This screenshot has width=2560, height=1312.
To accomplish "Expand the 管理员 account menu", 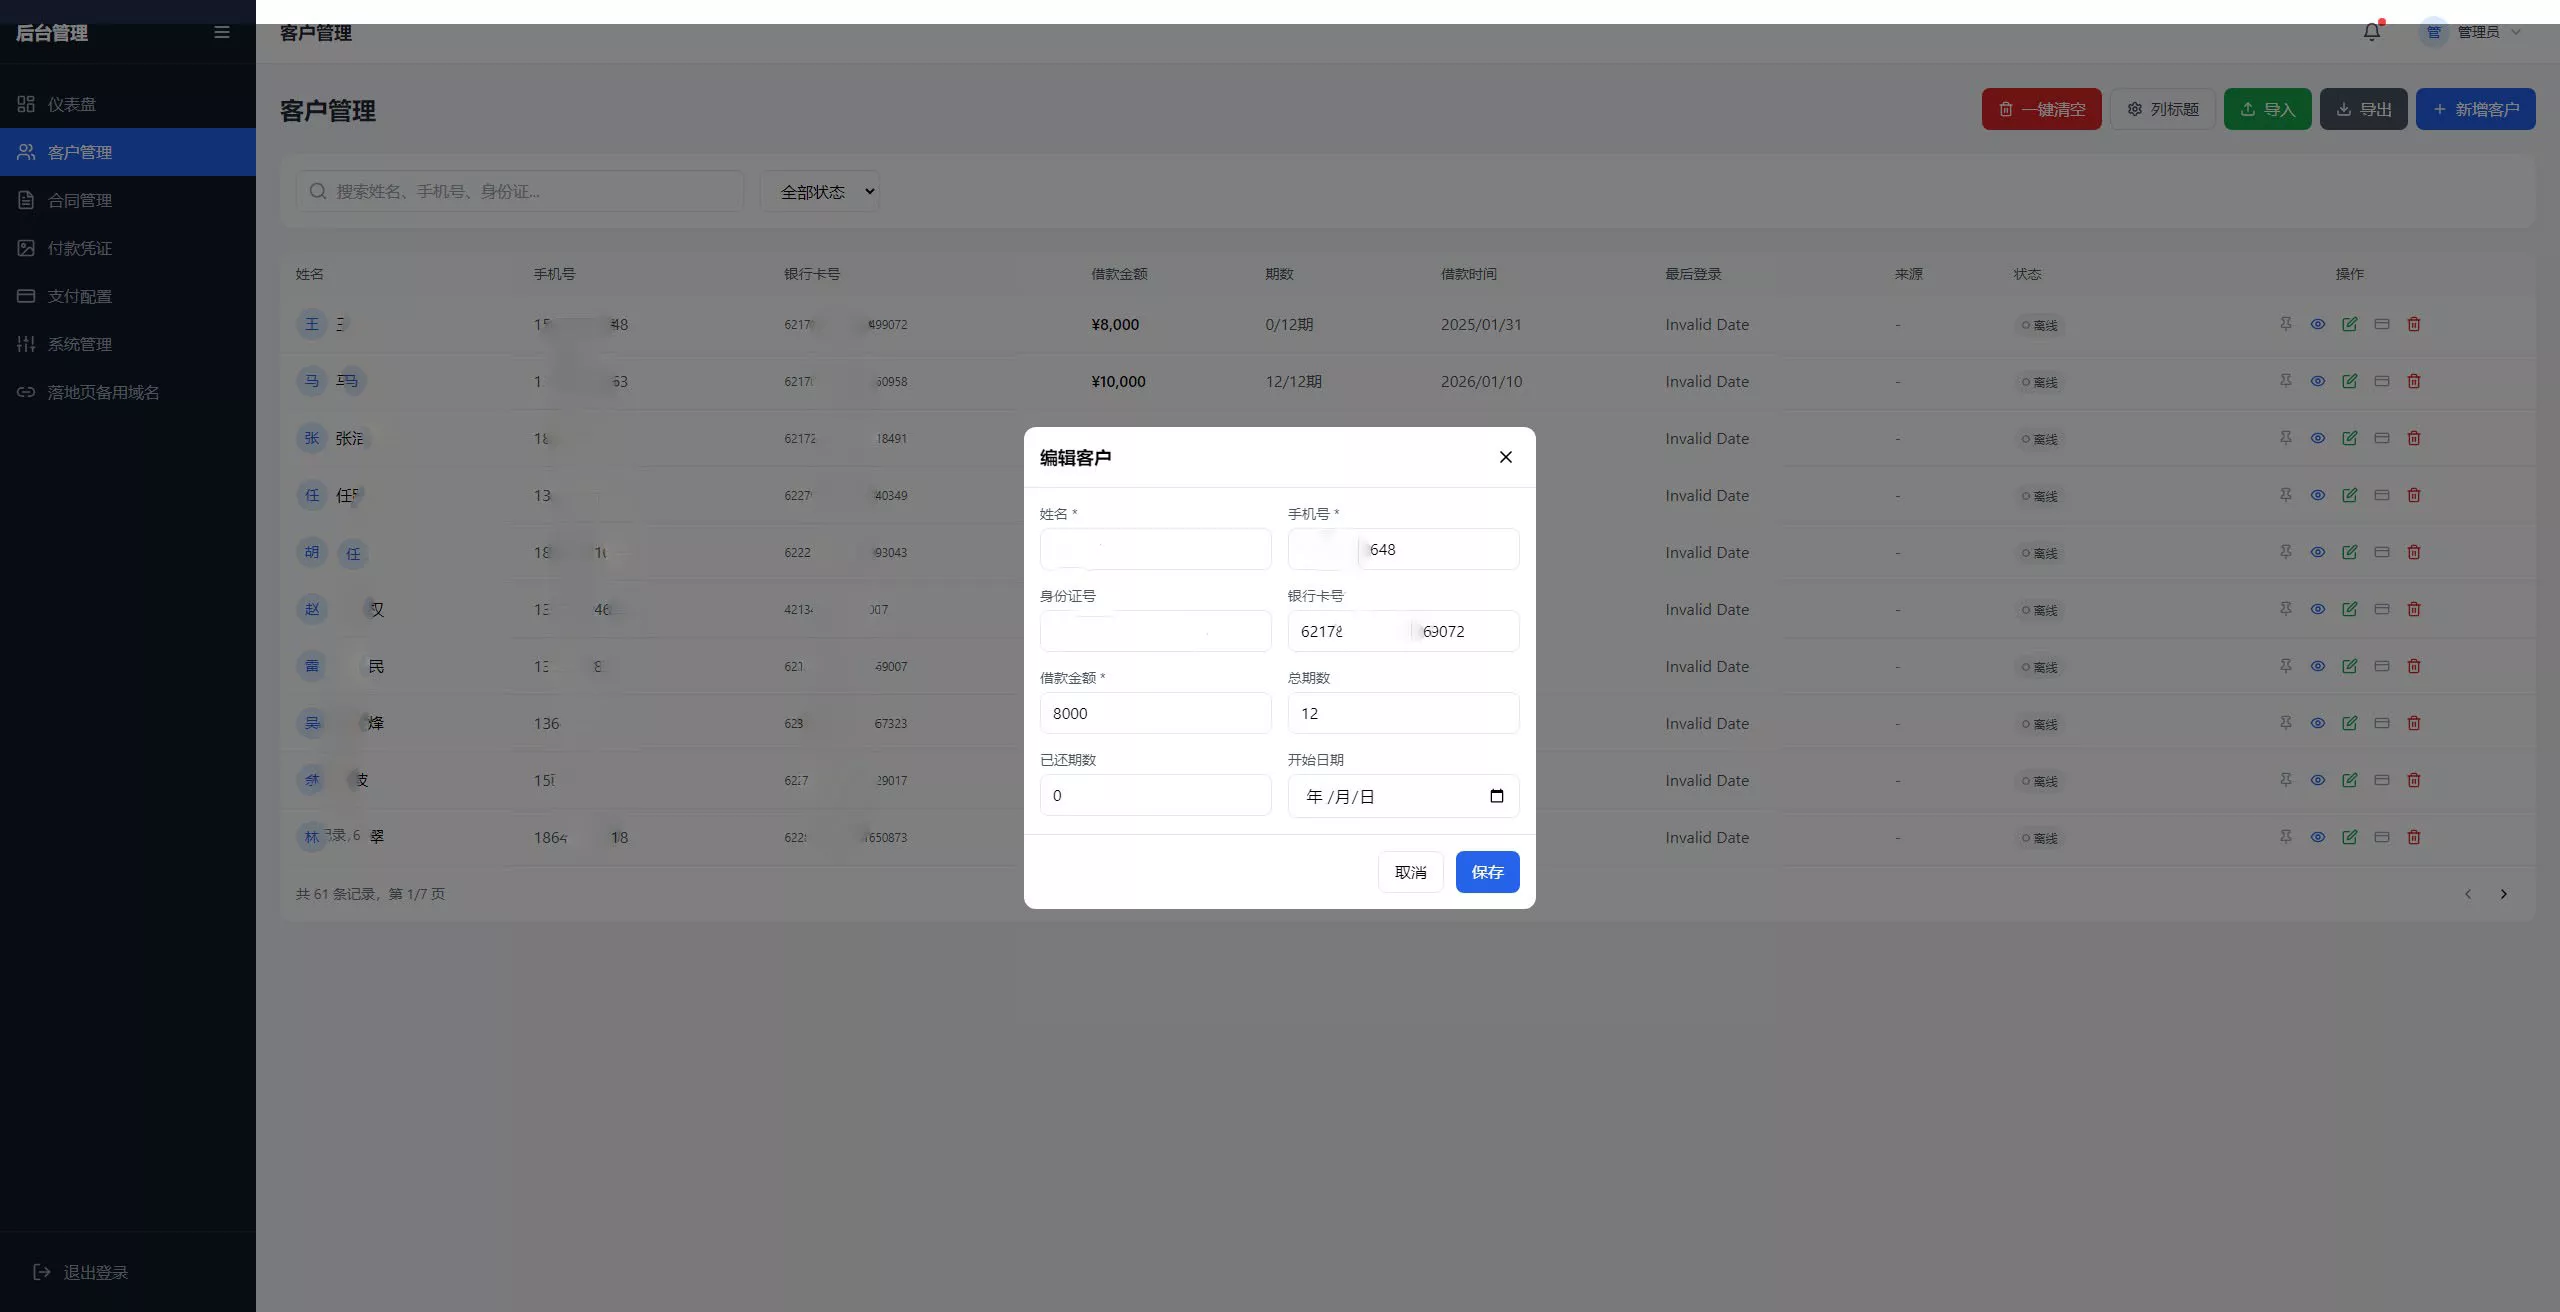I will point(2477,32).
